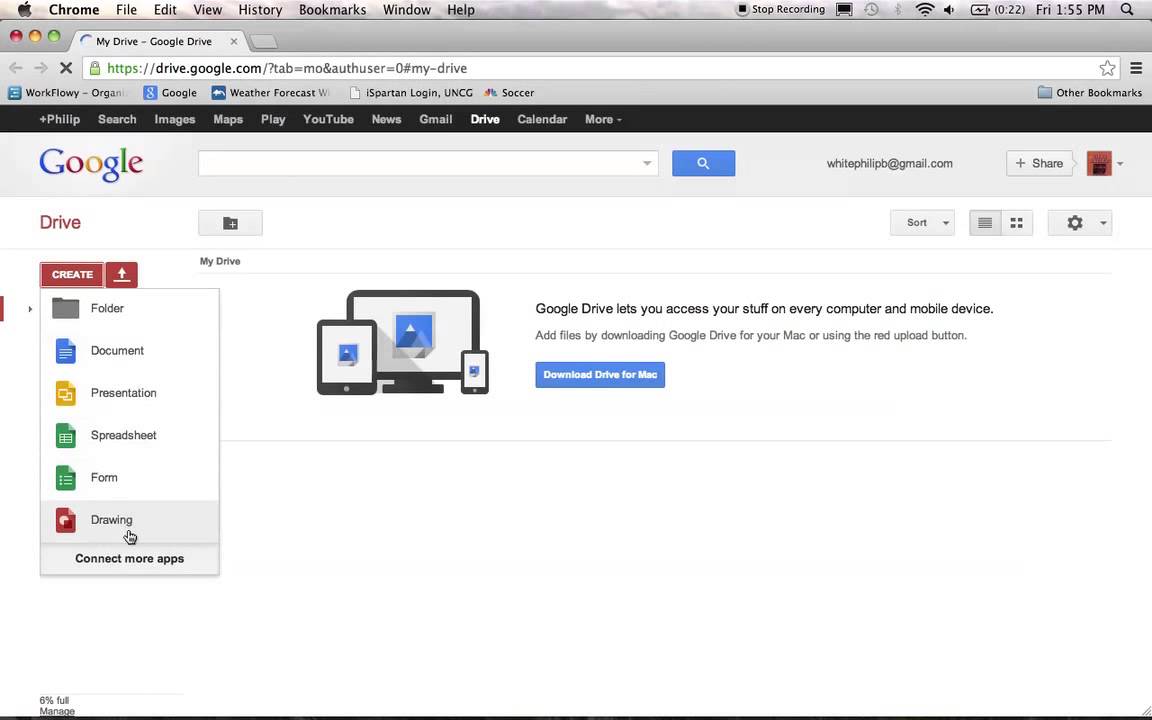1152x720 pixels.
Task: Click the volume icon in menu bar
Action: [949, 10]
